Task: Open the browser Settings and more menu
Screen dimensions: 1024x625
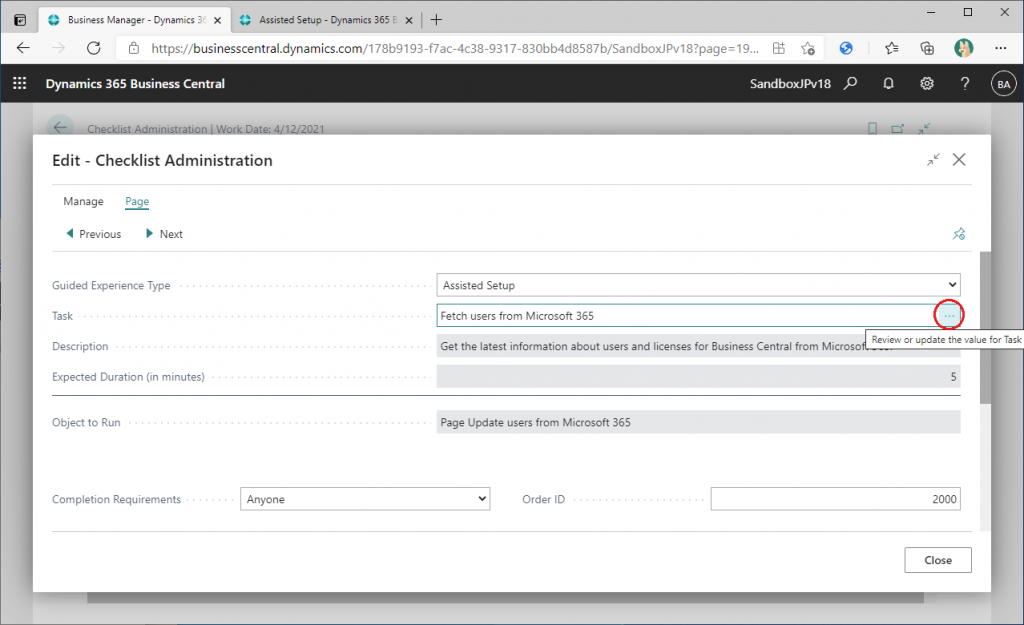Action: [1000, 48]
